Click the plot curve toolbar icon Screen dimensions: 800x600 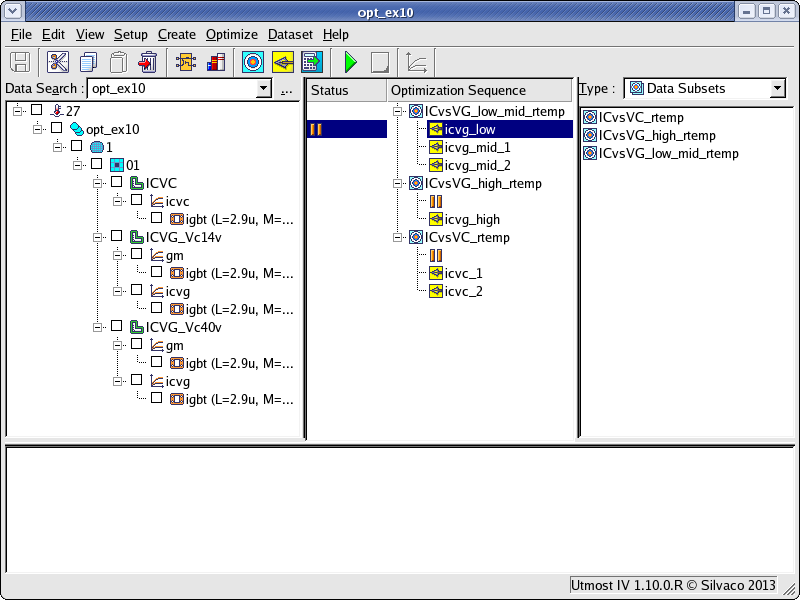[417, 62]
